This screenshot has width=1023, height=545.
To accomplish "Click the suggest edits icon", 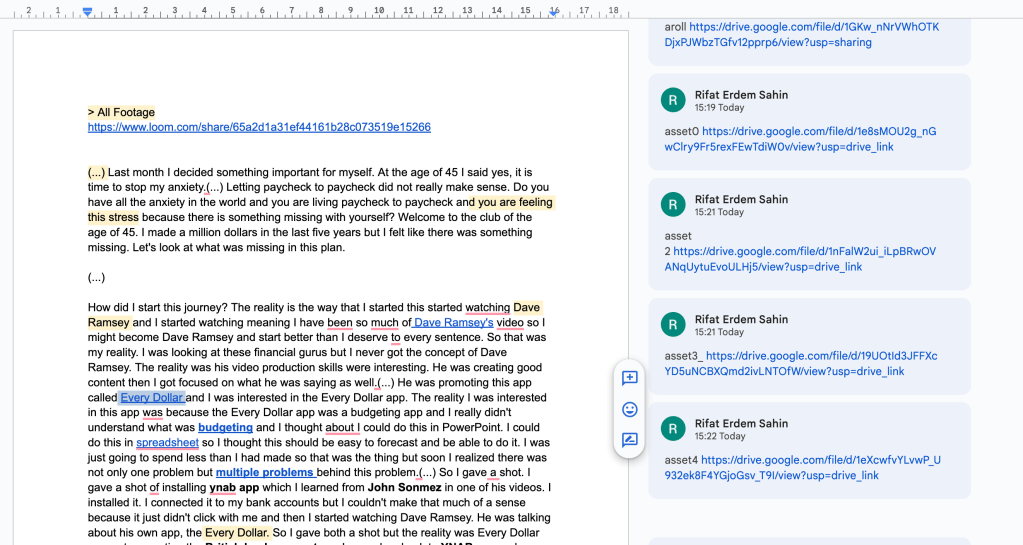I will click(630, 440).
